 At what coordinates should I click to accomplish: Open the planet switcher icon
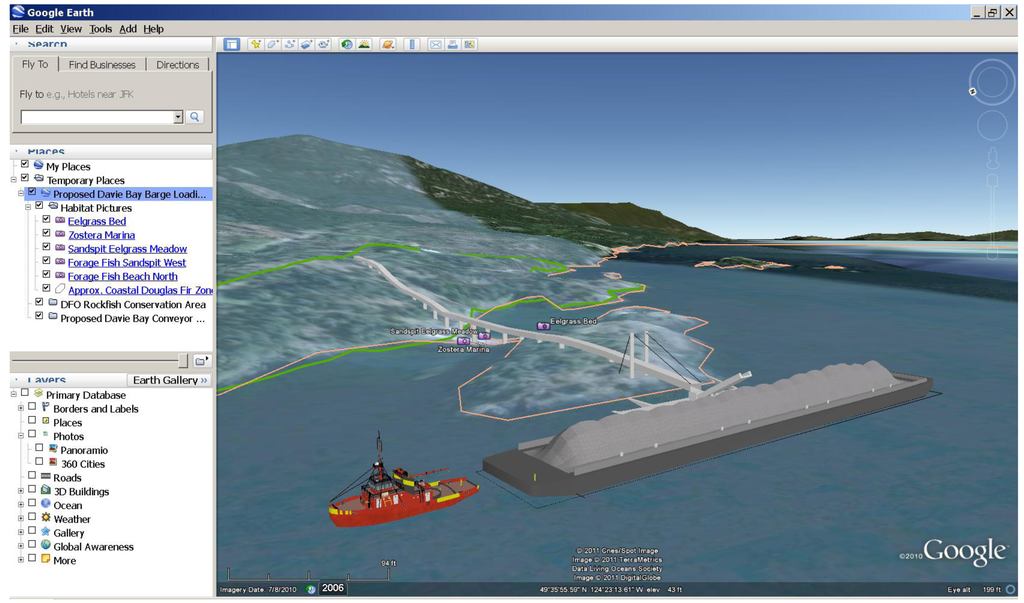click(x=388, y=44)
